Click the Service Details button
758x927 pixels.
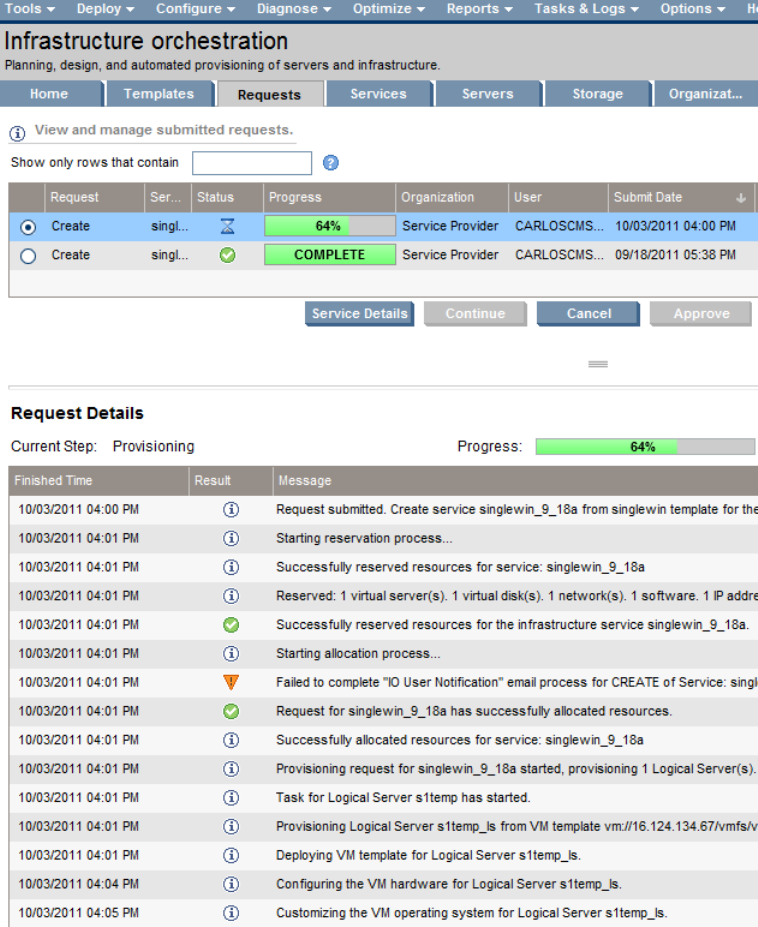(x=359, y=314)
